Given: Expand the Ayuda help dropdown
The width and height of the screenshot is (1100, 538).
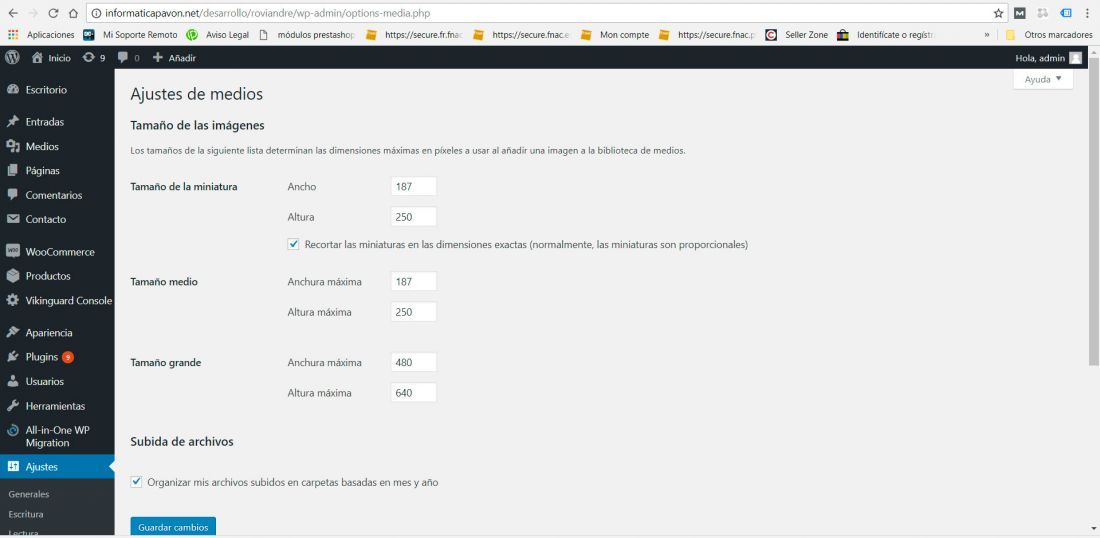Looking at the screenshot, I should (1043, 79).
